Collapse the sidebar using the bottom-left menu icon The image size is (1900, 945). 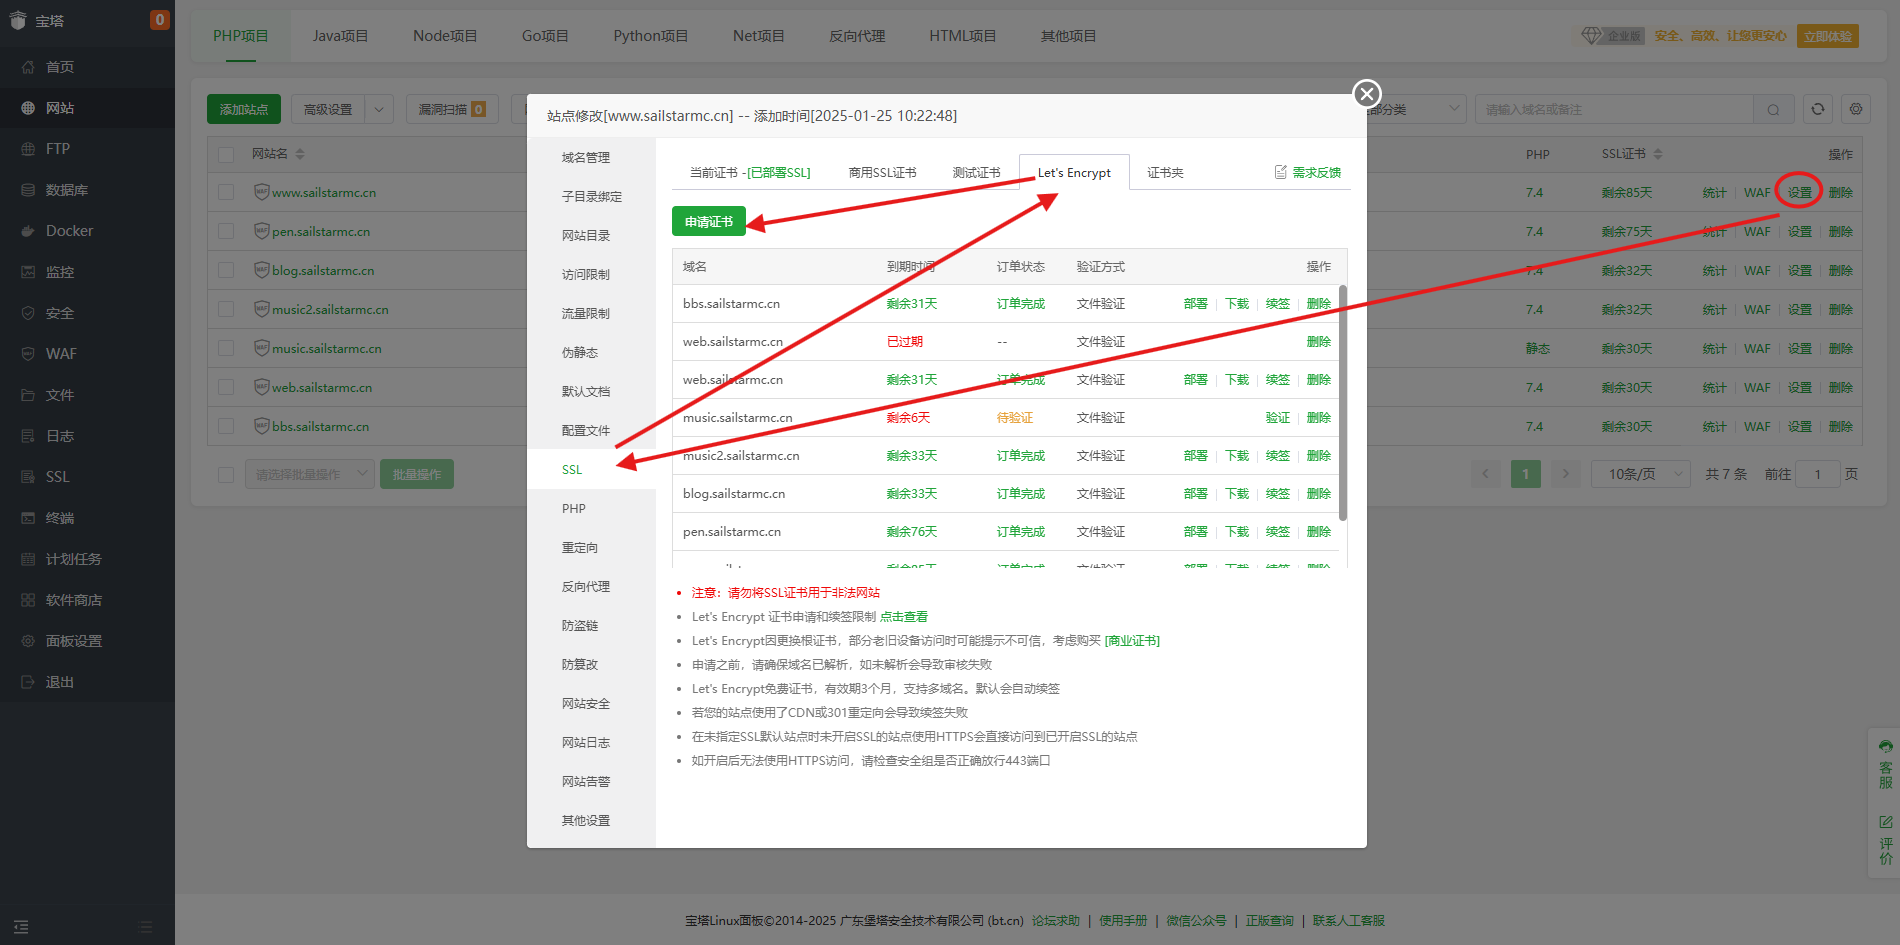point(21,927)
